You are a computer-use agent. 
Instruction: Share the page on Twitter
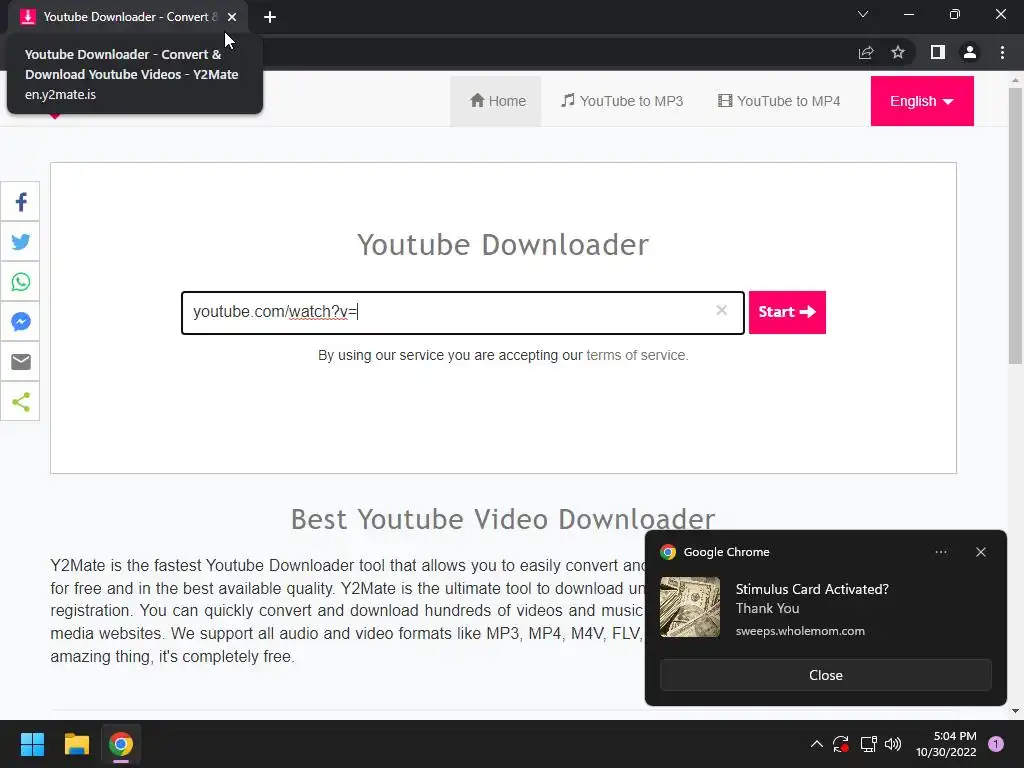[20, 242]
